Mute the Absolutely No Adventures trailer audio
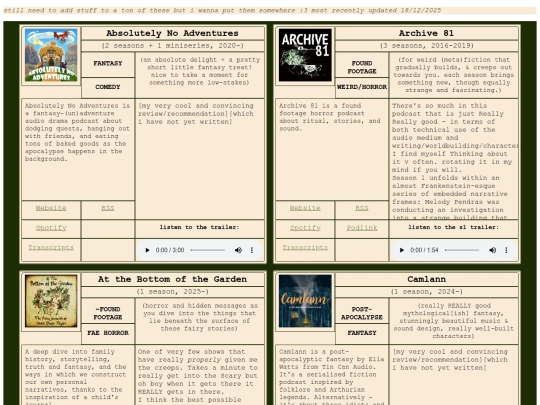This screenshot has height=405, width=540. click(238, 250)
